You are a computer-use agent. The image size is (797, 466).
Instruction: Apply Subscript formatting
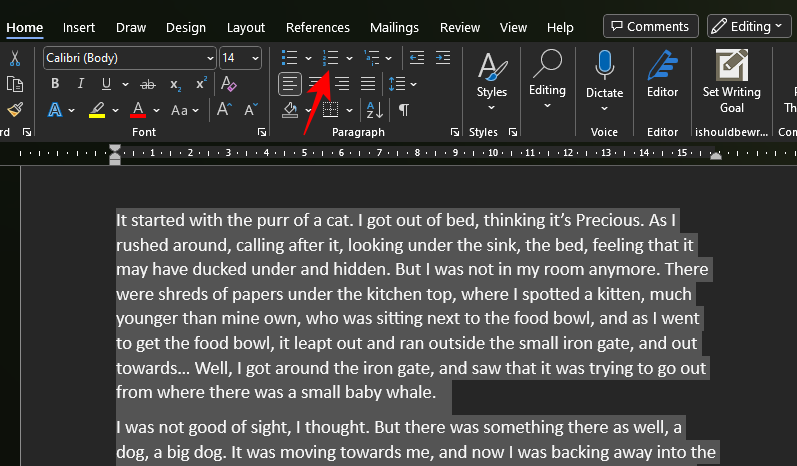tap(175, 84)
